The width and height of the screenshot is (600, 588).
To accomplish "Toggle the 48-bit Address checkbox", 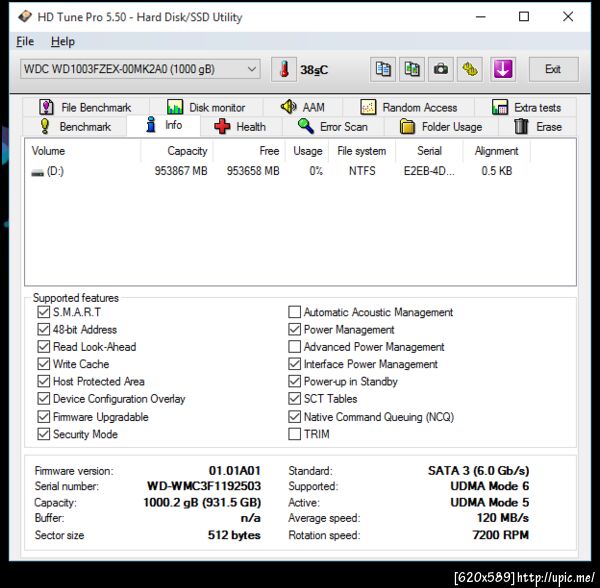I will coord(44,329).
